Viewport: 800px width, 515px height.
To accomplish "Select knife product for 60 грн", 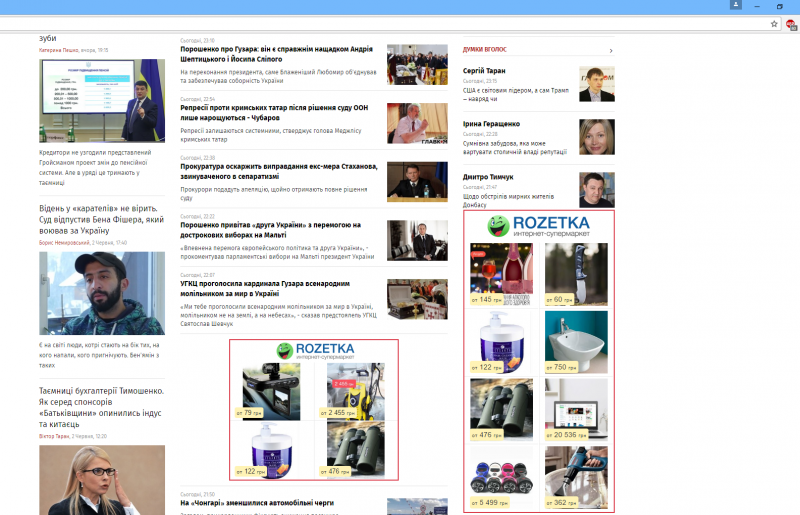I will coord(576,274).
